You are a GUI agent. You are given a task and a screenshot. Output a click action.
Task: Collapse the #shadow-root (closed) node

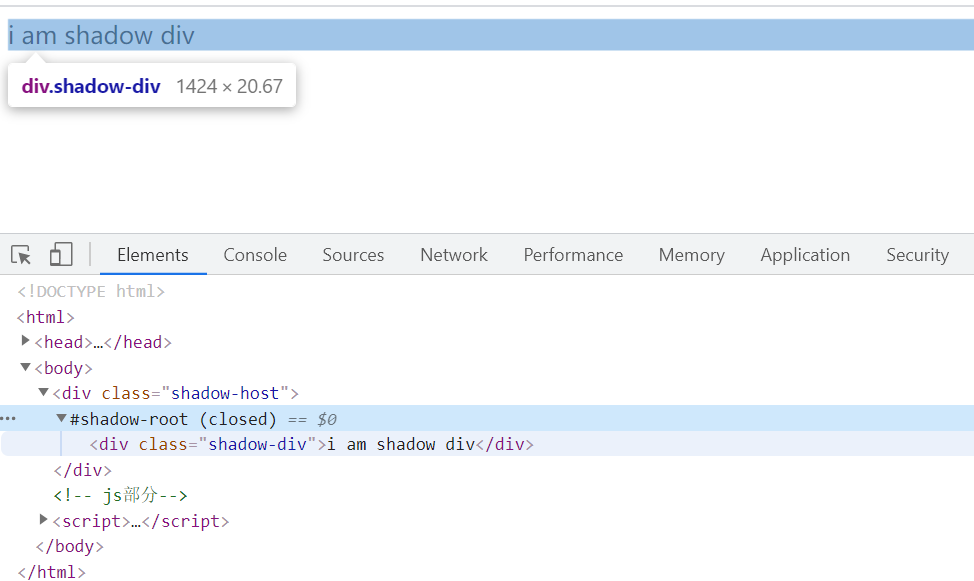tap(61, 418)
